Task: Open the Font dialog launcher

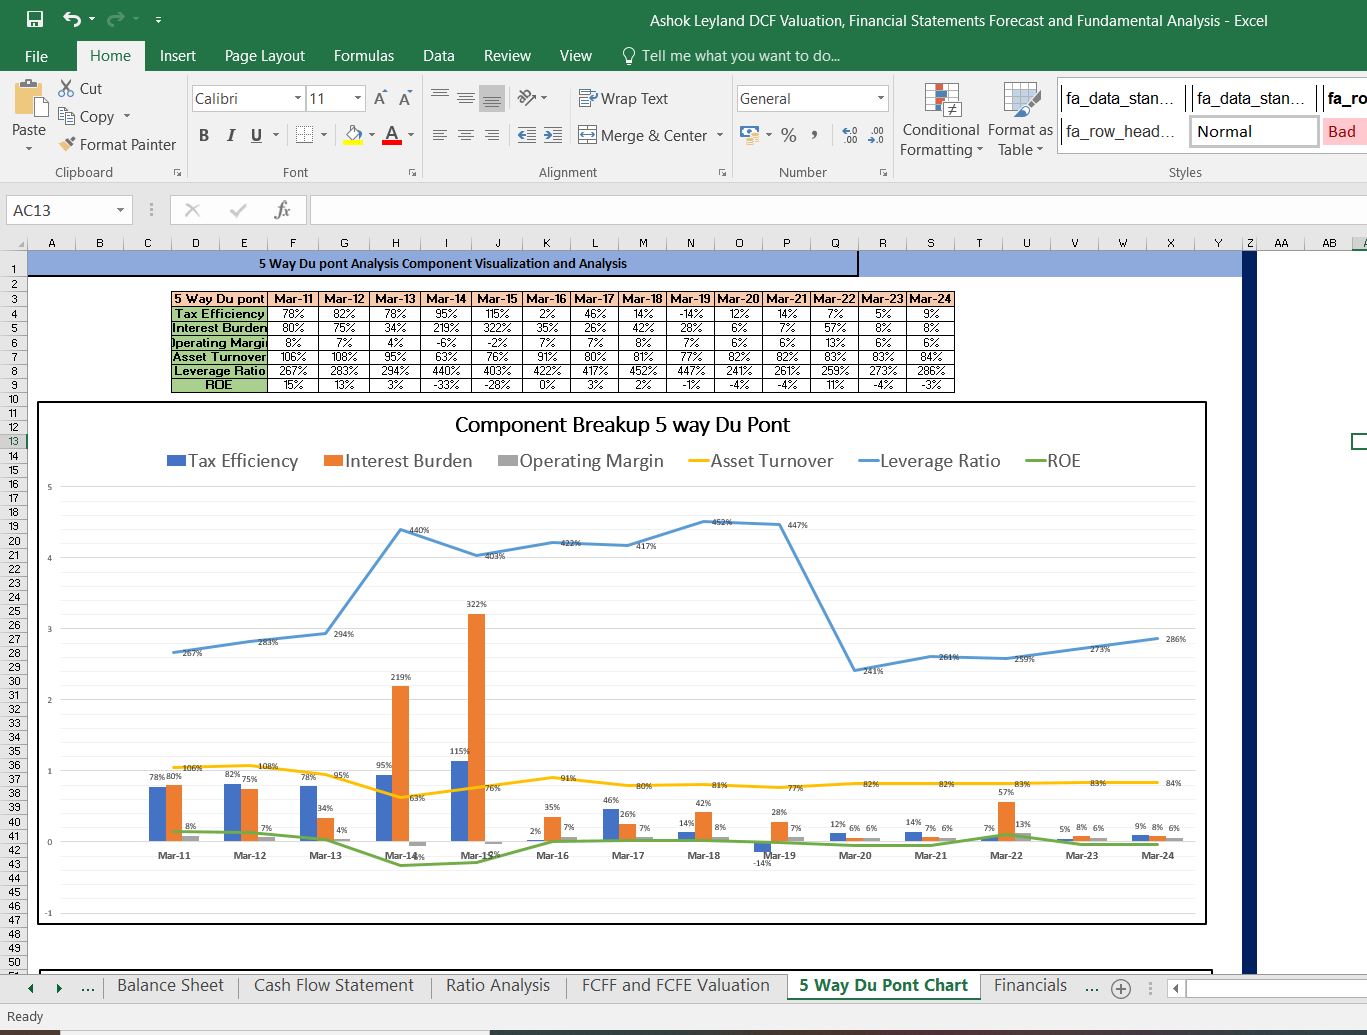Action: click(x=412, y=173)
